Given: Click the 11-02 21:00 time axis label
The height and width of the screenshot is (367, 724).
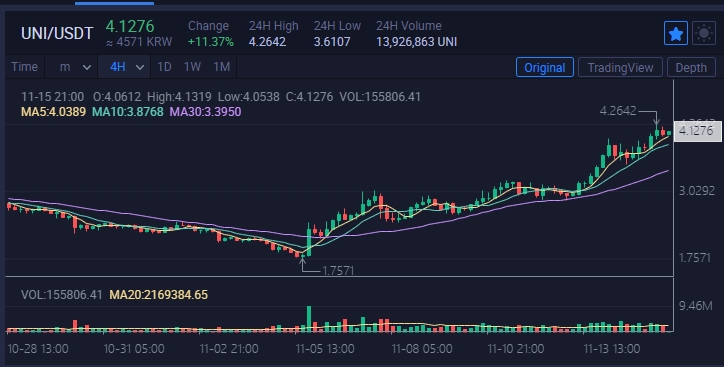Looking at the screenshot, I should tap(229, 349).
